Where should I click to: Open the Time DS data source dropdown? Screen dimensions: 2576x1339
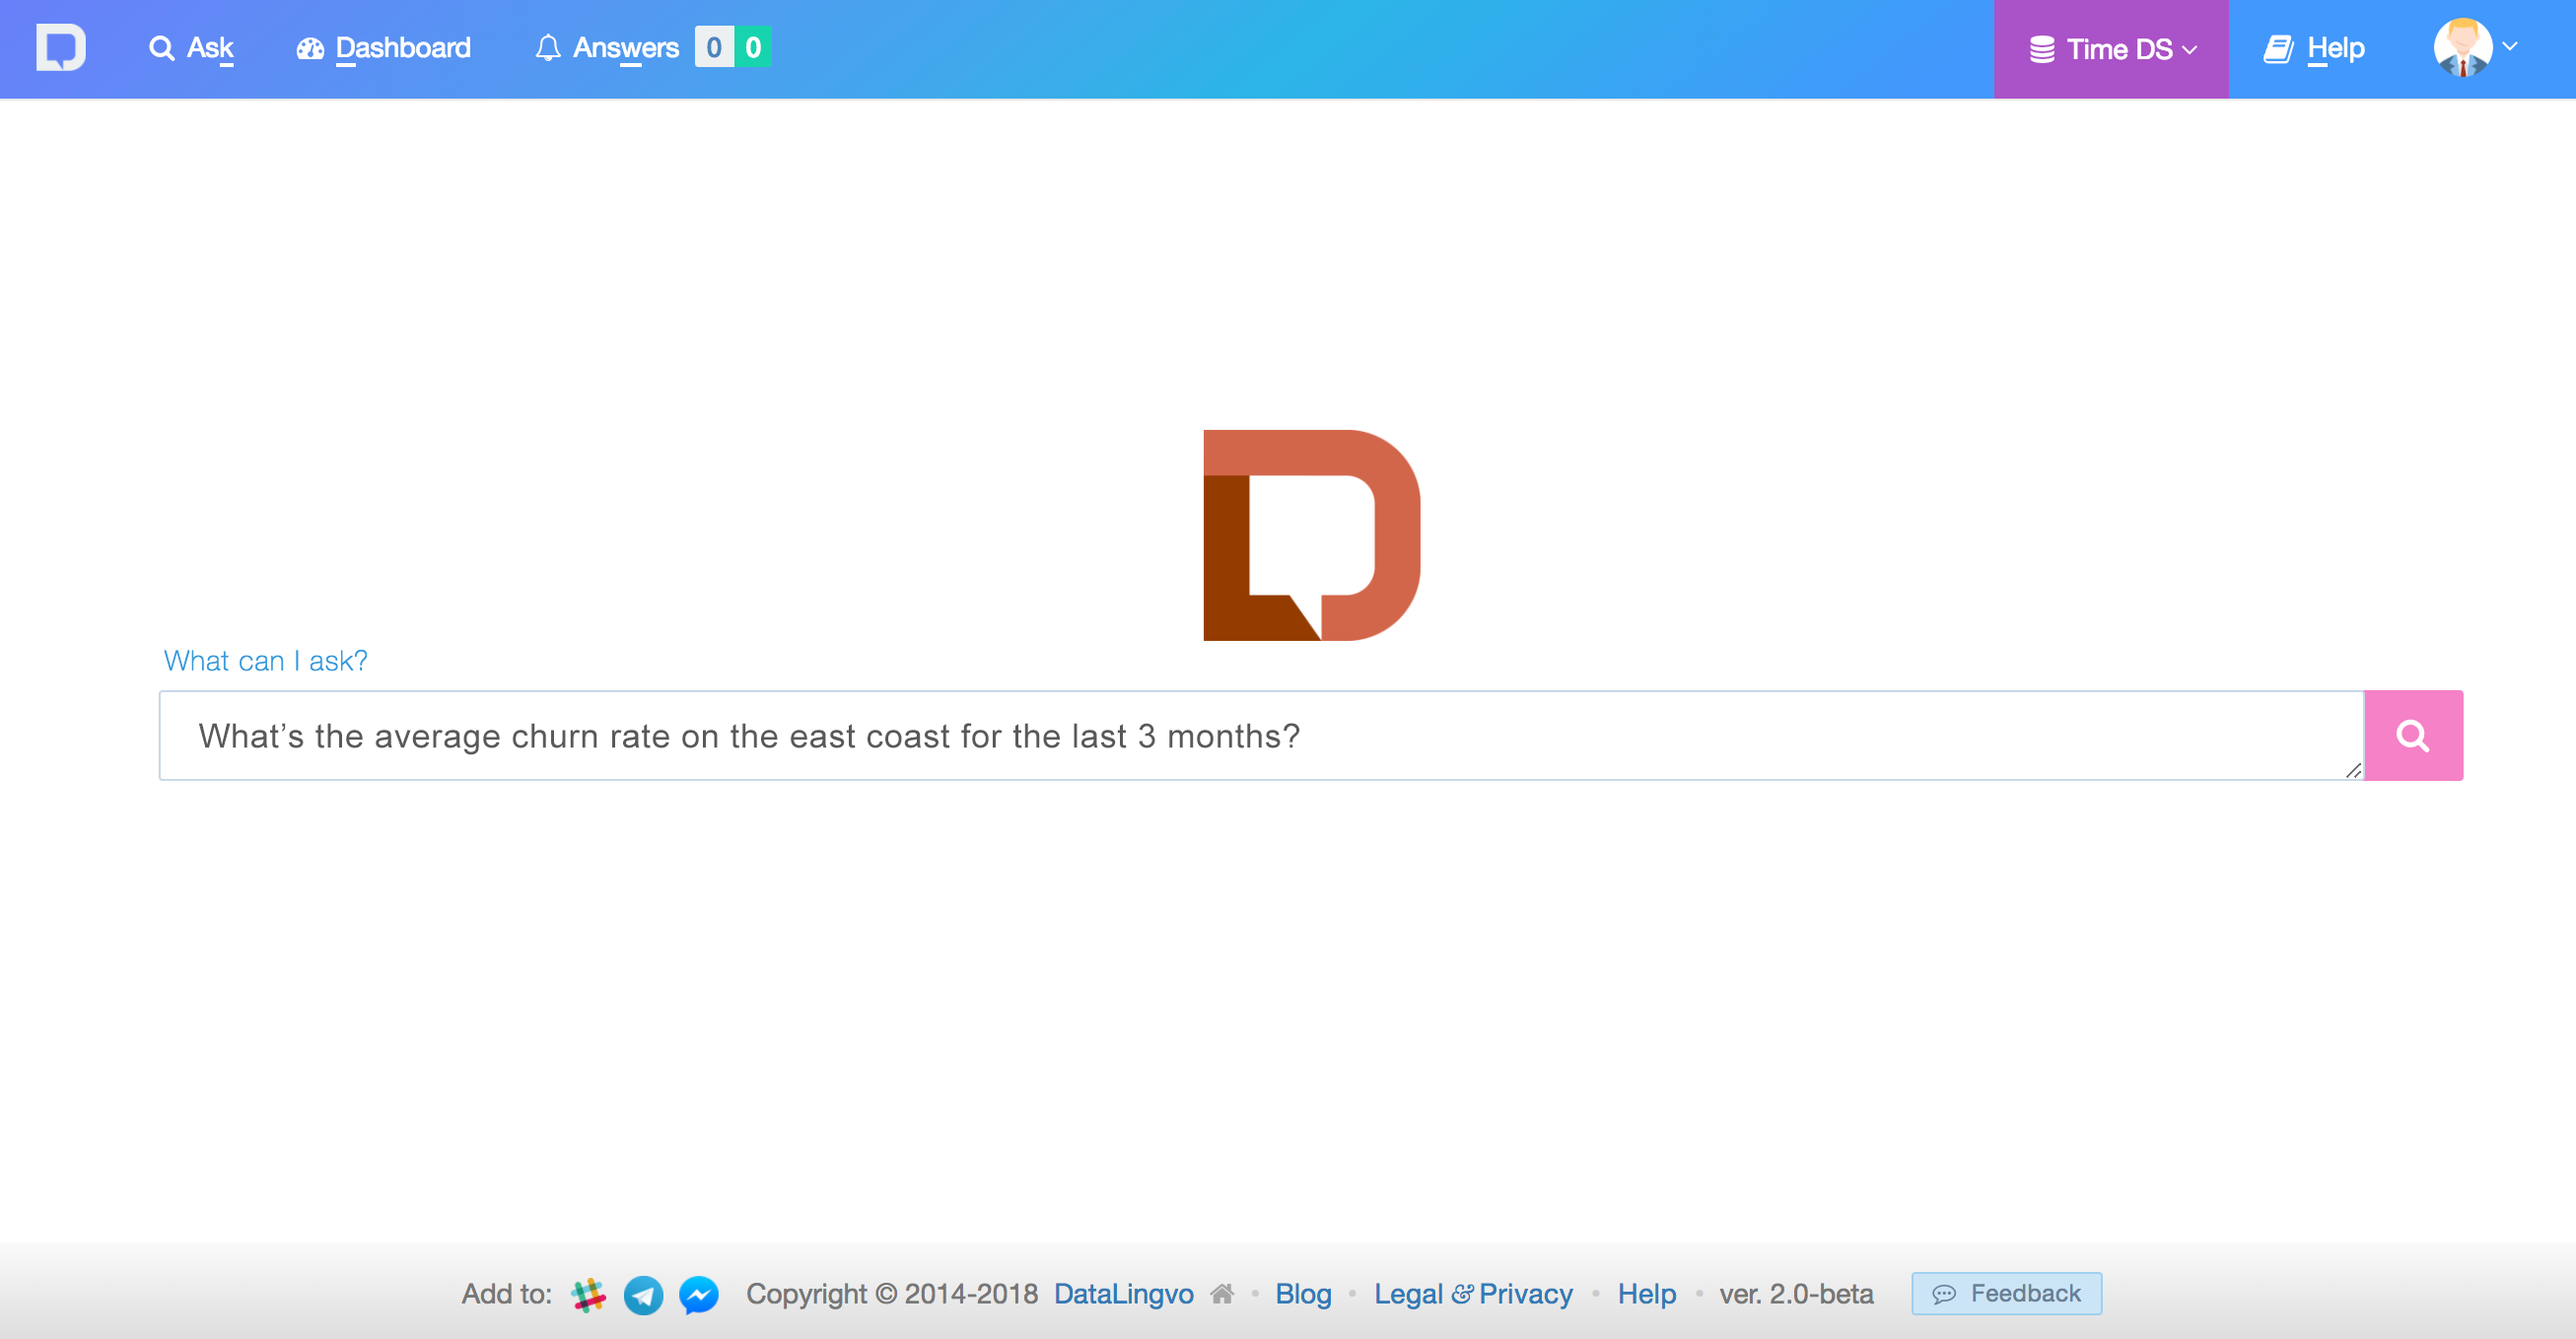[2111, 49]
